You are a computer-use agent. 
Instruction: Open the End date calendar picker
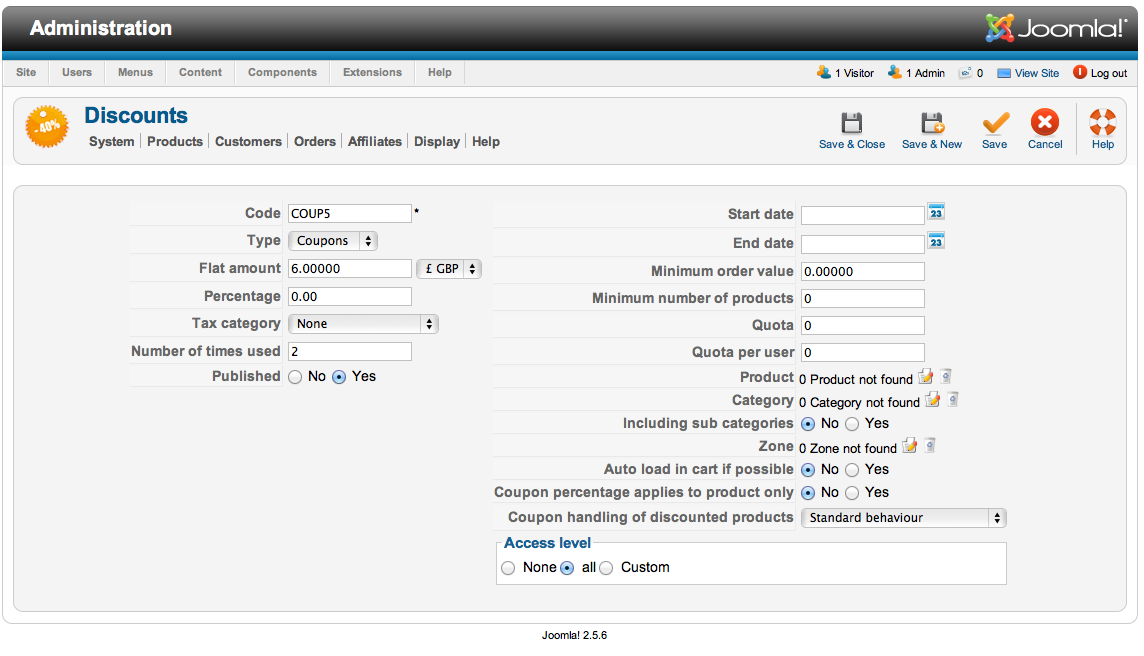click(x=936, y=241)
